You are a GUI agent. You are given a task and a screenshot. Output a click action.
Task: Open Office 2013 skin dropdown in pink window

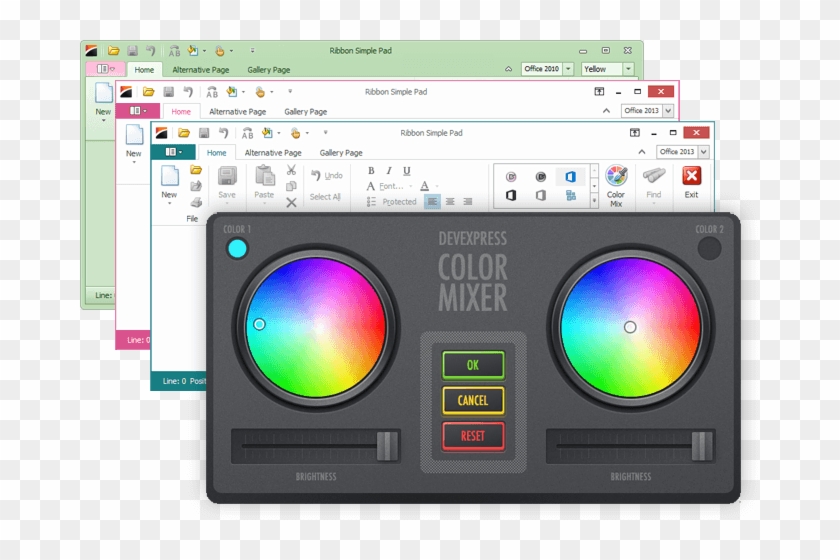click(x=668, y=110)
